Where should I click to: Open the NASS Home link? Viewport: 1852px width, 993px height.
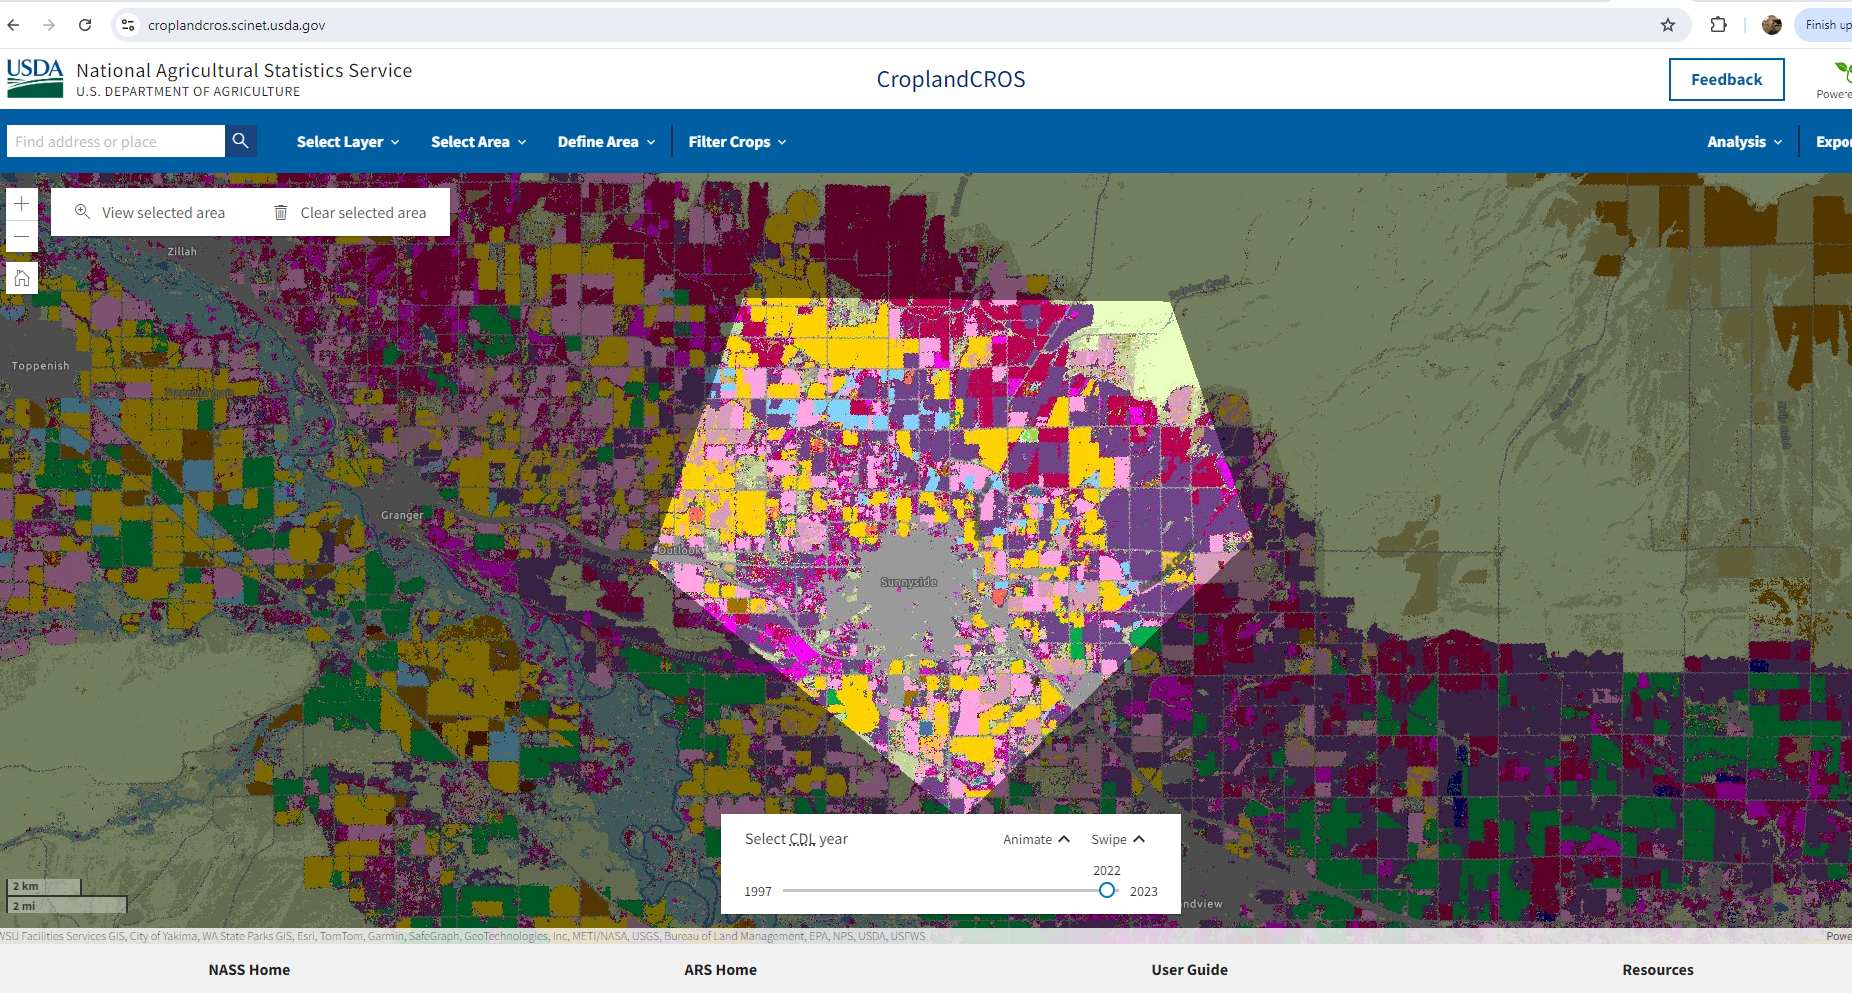(249, 970)
